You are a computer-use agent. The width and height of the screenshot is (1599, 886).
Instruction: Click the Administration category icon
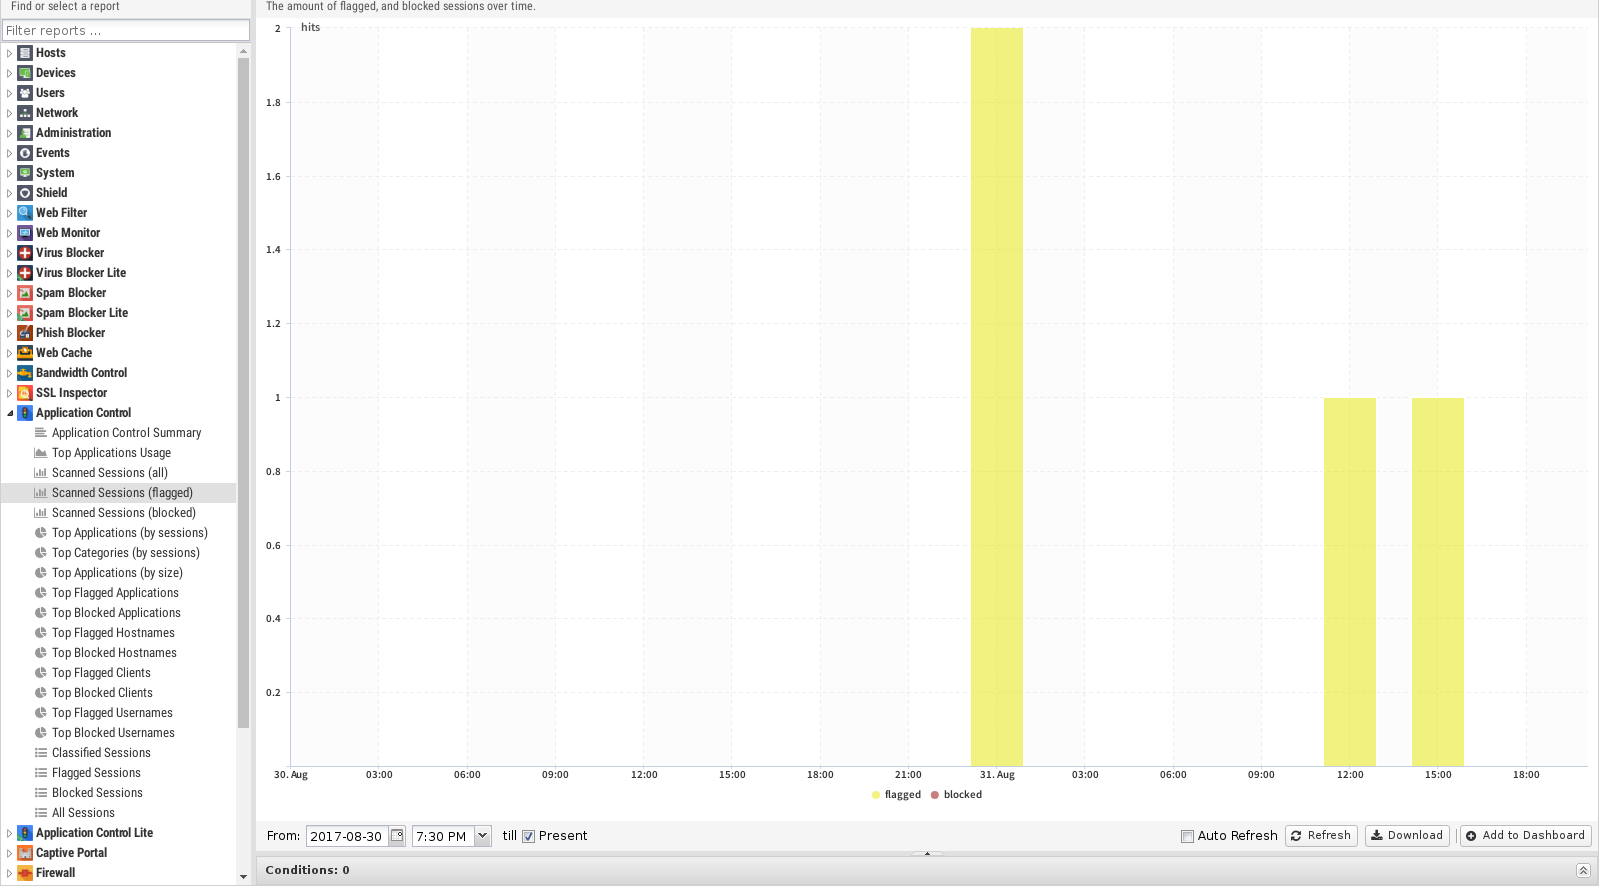(25, 133)
